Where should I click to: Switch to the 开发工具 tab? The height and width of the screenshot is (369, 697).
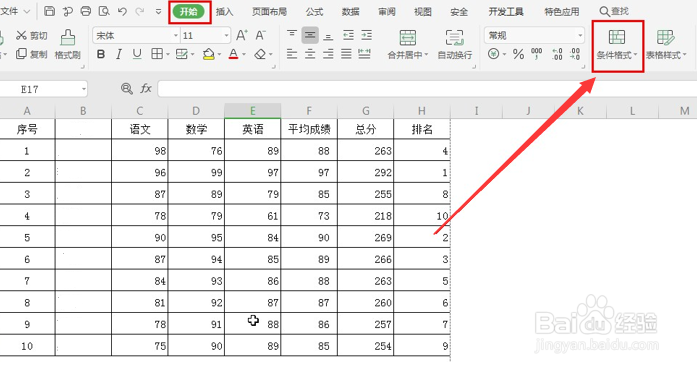point(506,12)
